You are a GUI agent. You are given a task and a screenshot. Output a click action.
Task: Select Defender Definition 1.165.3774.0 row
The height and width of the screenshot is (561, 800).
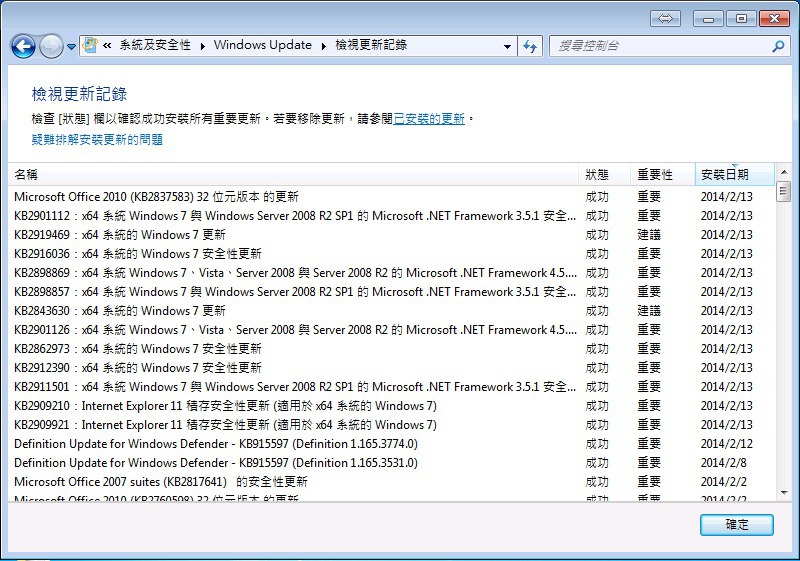[391, 444]
